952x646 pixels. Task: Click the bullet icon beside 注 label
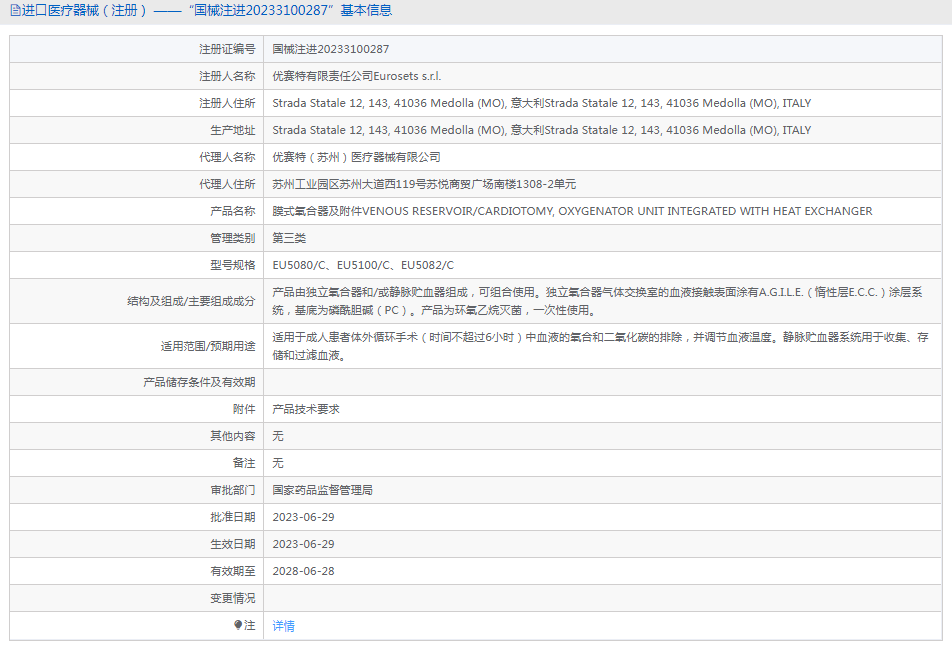click(238, 625)
